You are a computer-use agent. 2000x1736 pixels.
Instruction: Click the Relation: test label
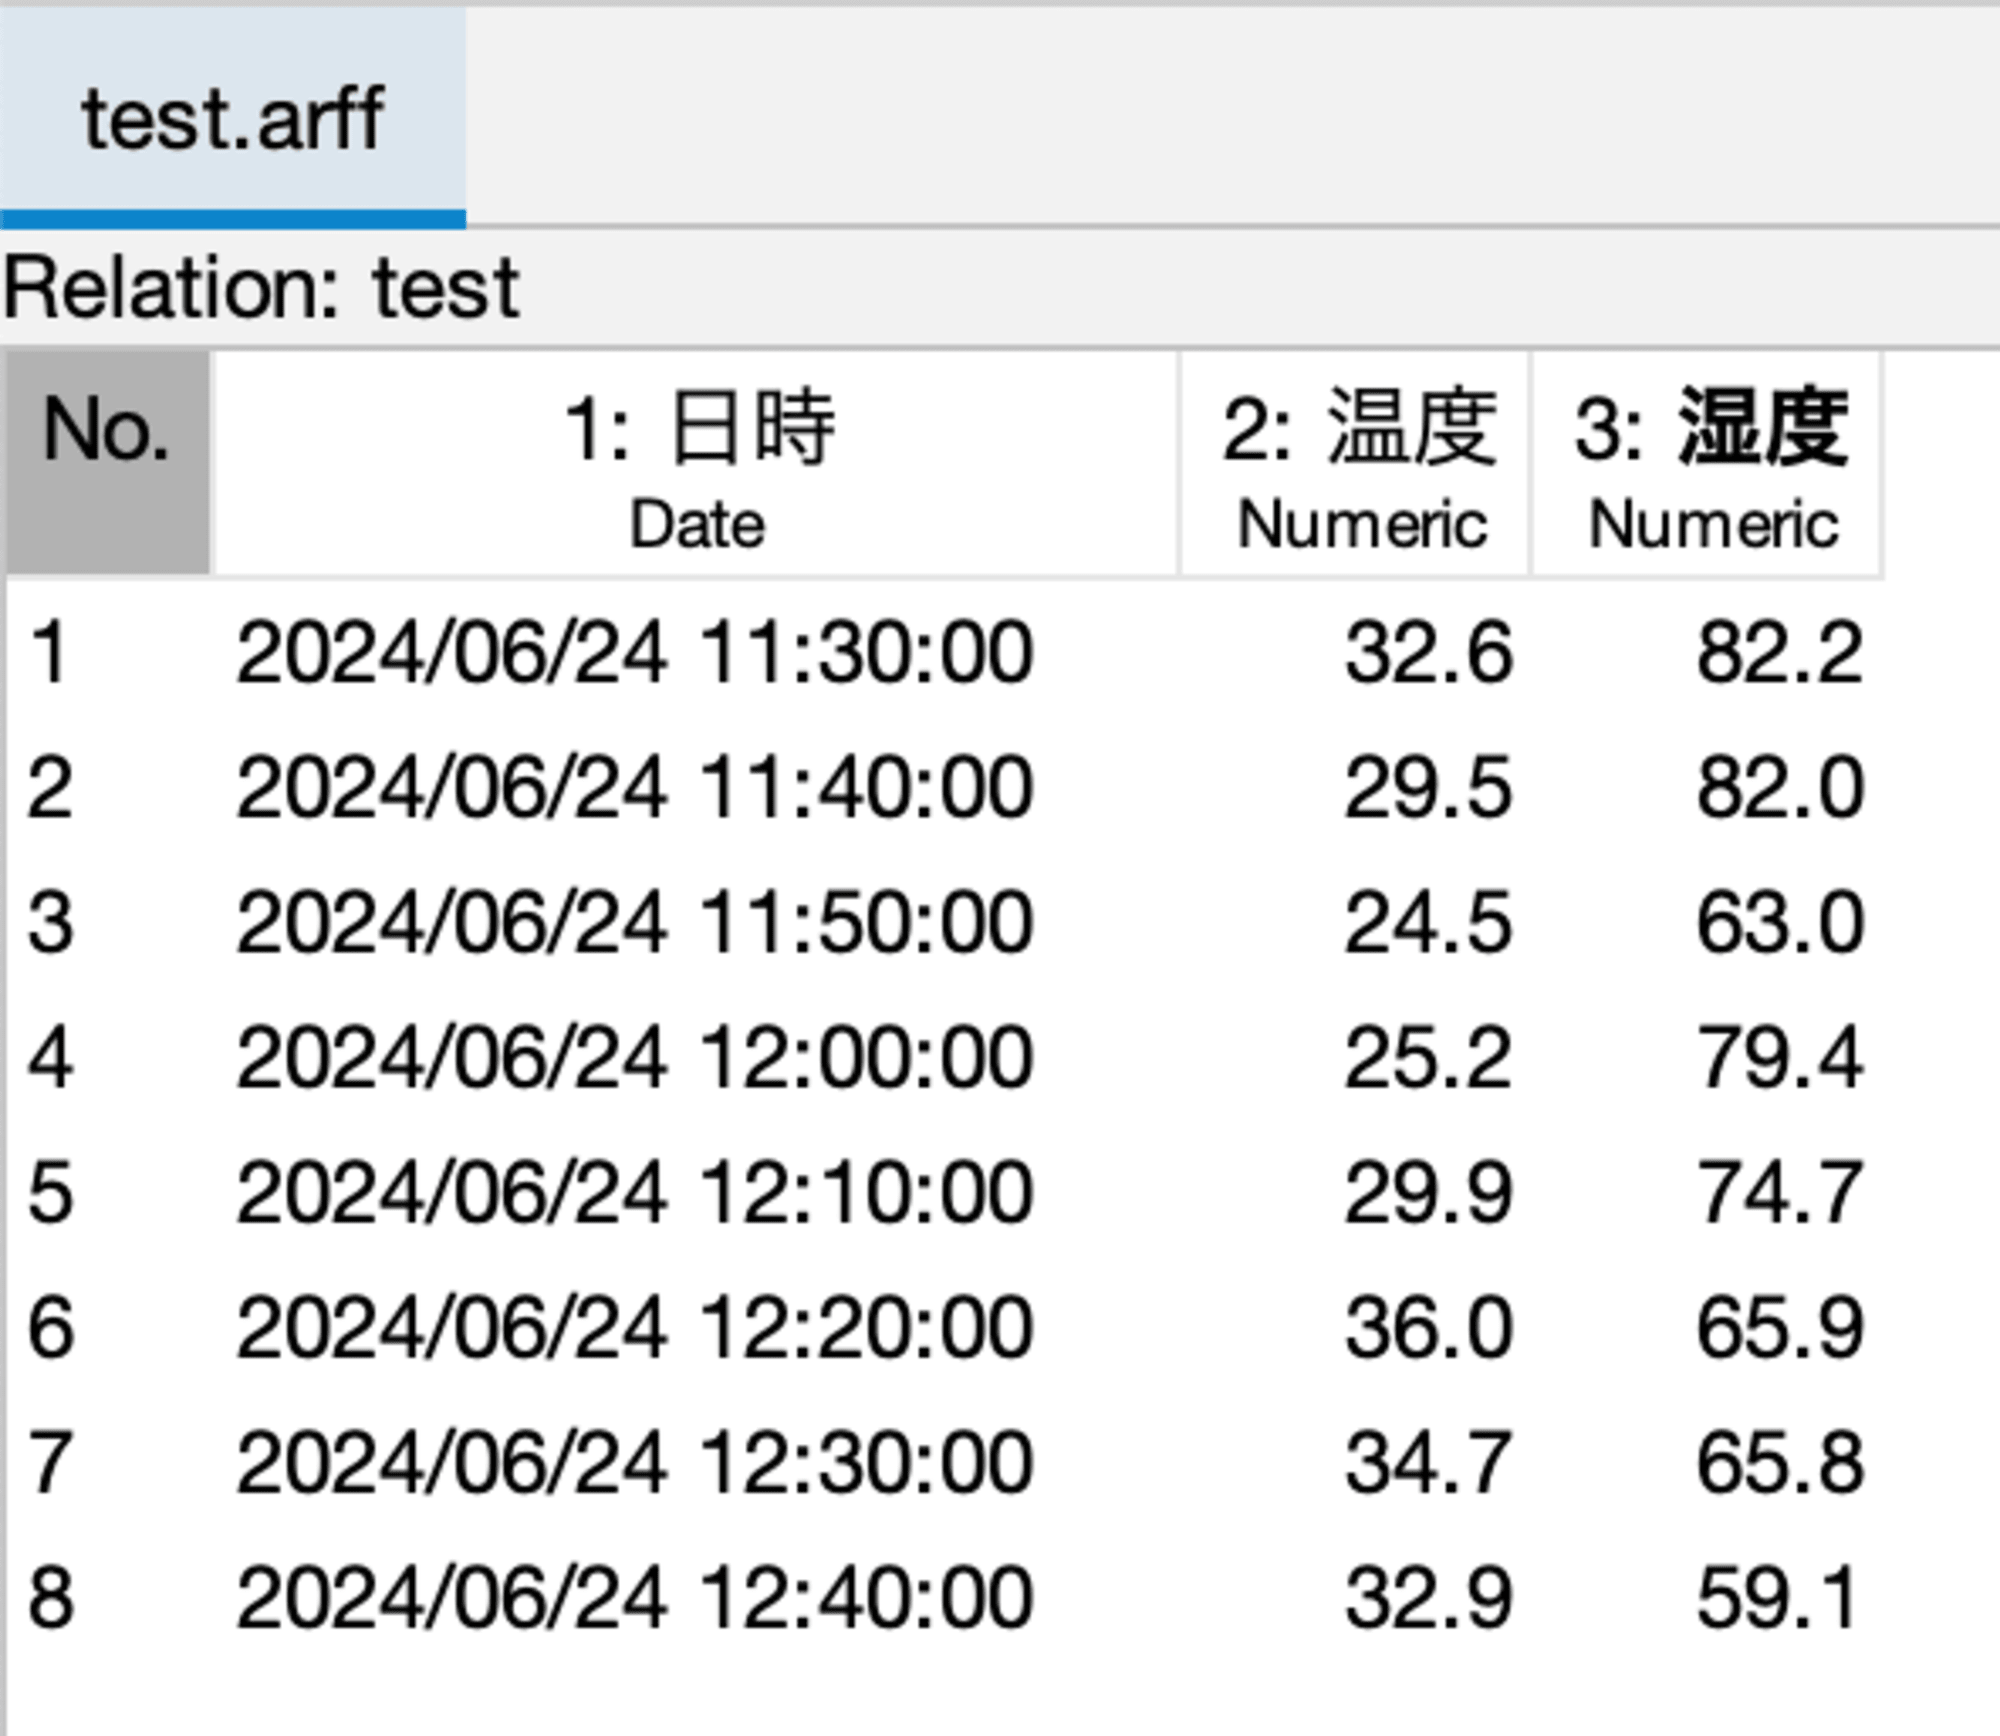[262, 288]
